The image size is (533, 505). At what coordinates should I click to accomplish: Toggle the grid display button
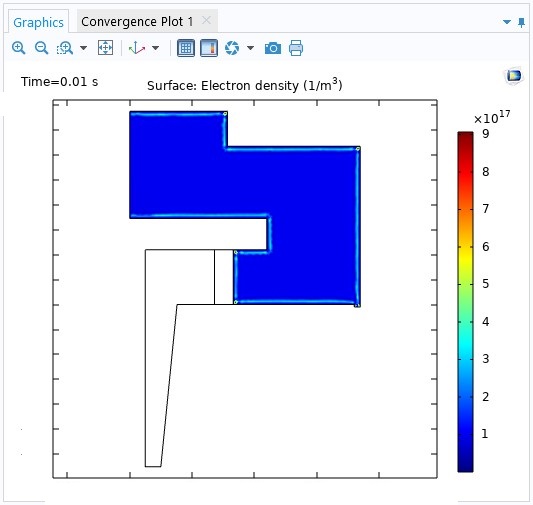coord(186,48)
